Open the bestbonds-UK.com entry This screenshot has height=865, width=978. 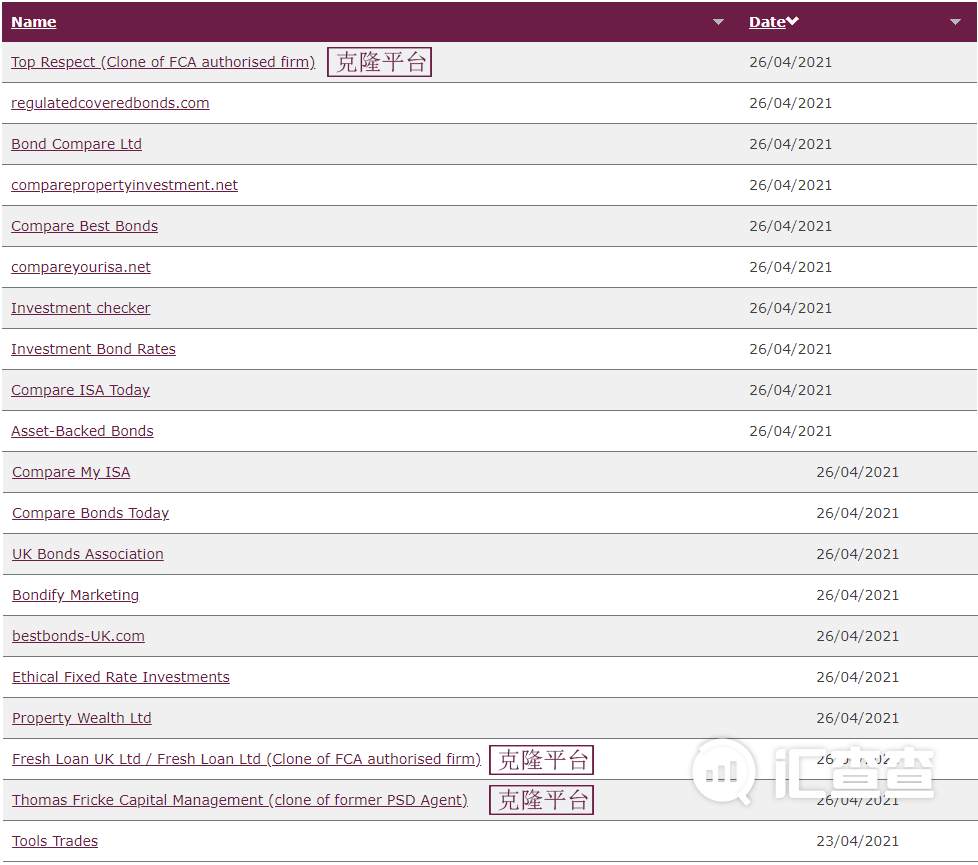pos(79,636)
